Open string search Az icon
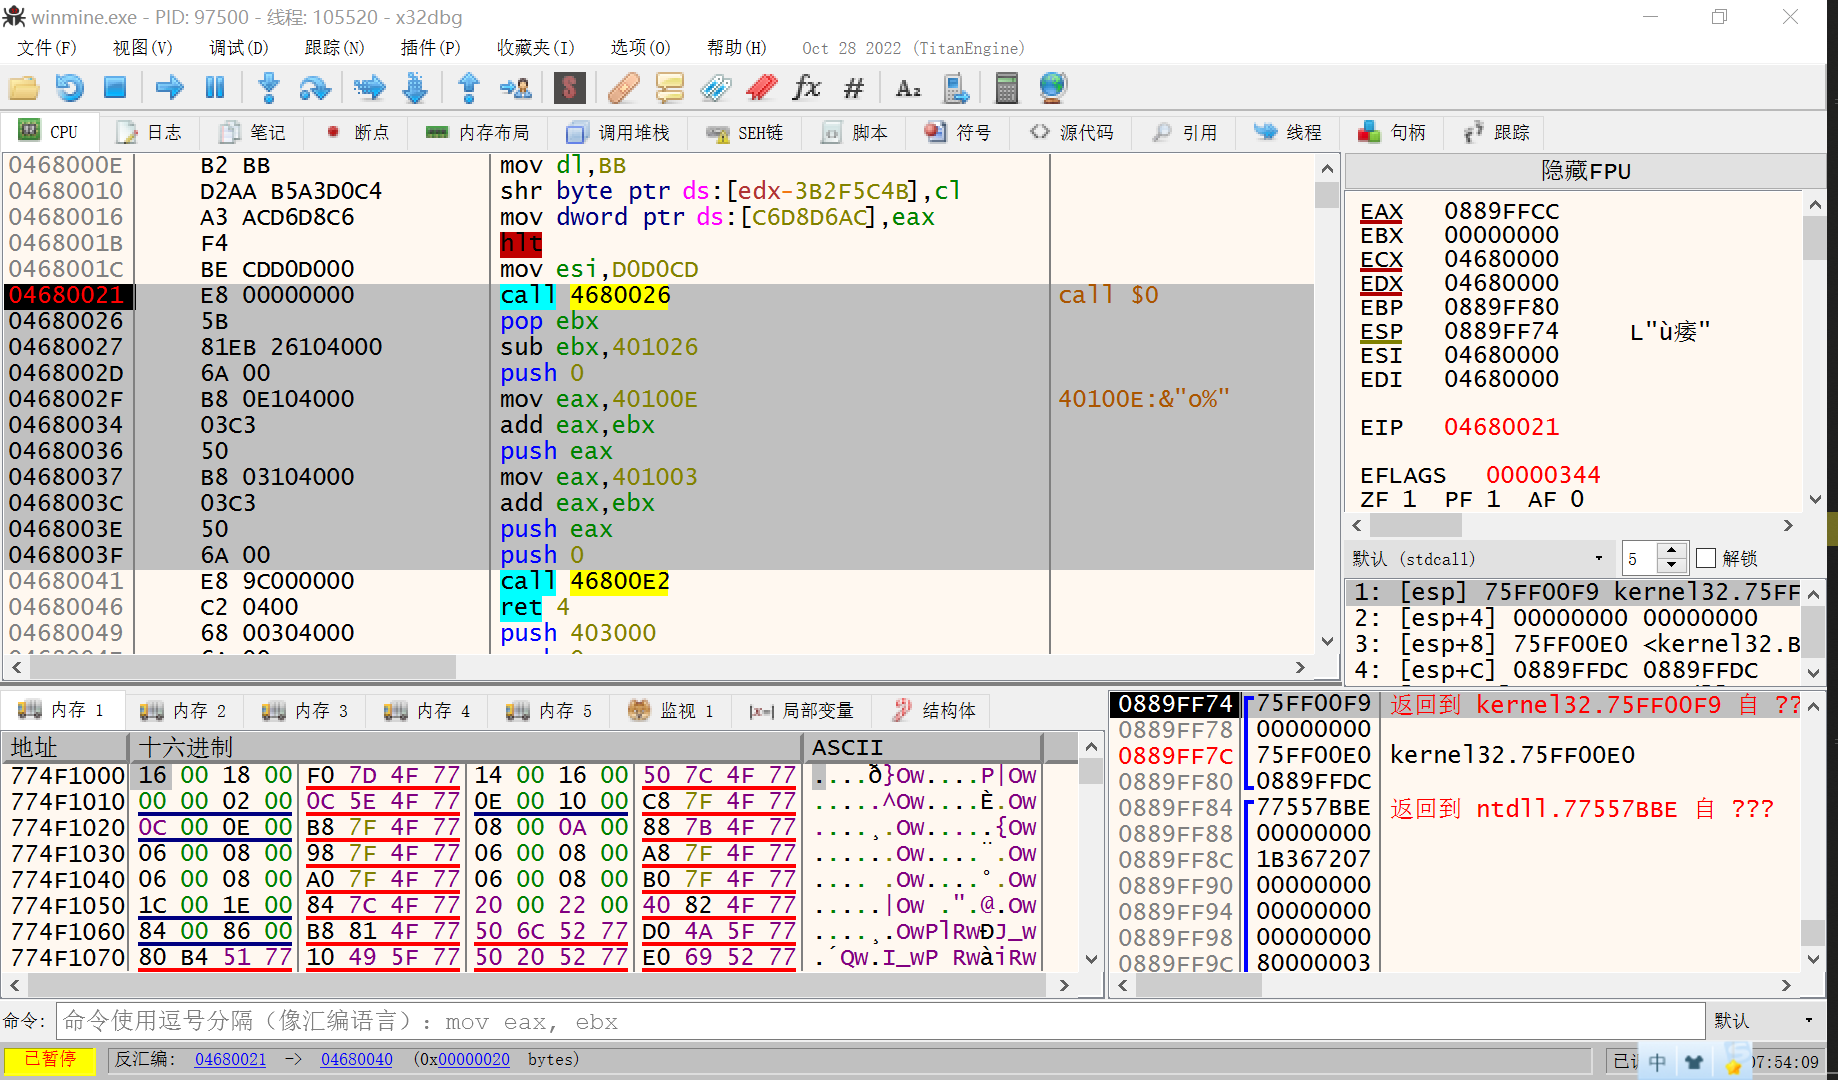The height and width of the screenshot is (1080, 1838). click(x=908, y=88)
